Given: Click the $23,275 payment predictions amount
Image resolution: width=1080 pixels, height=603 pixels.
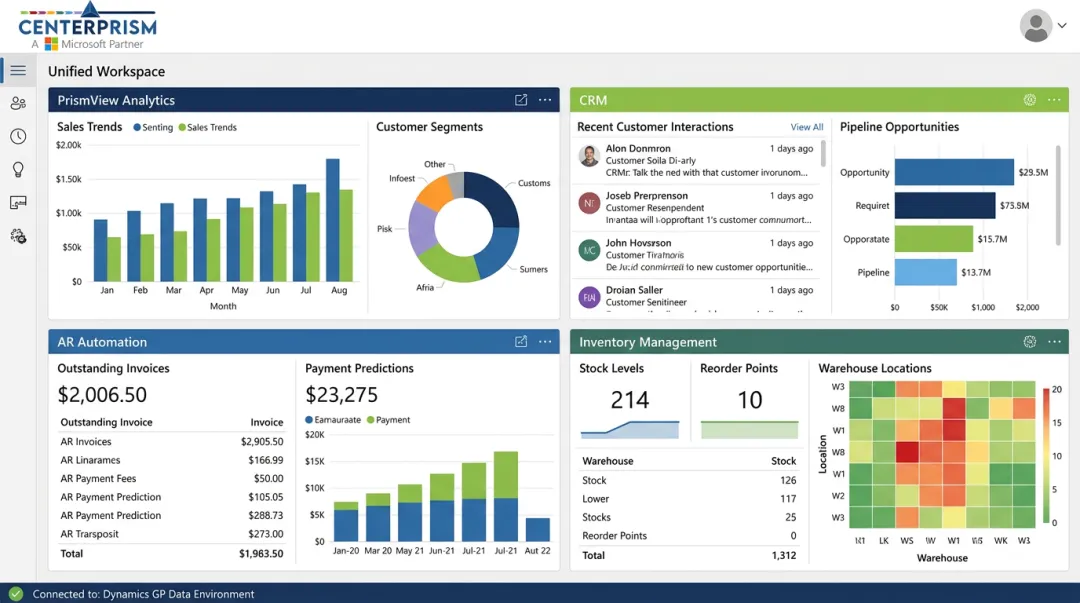Looking at the screenshot, I should 342,394.
